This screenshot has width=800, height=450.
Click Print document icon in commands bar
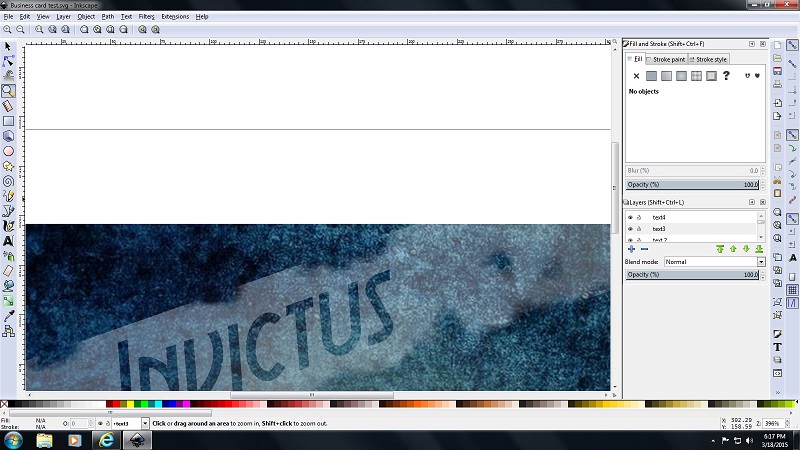[x=777, y=84]
